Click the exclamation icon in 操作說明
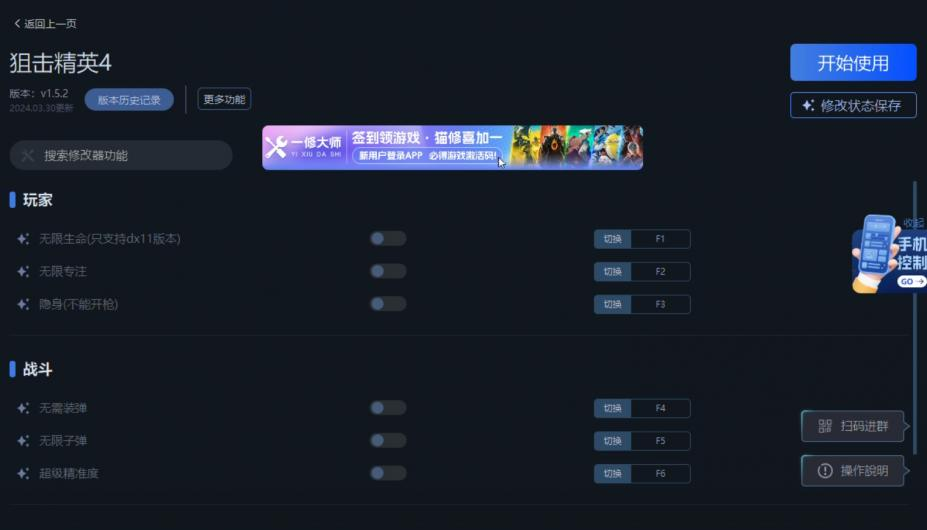Screen dimensions: 927x530 click(825, 471)
